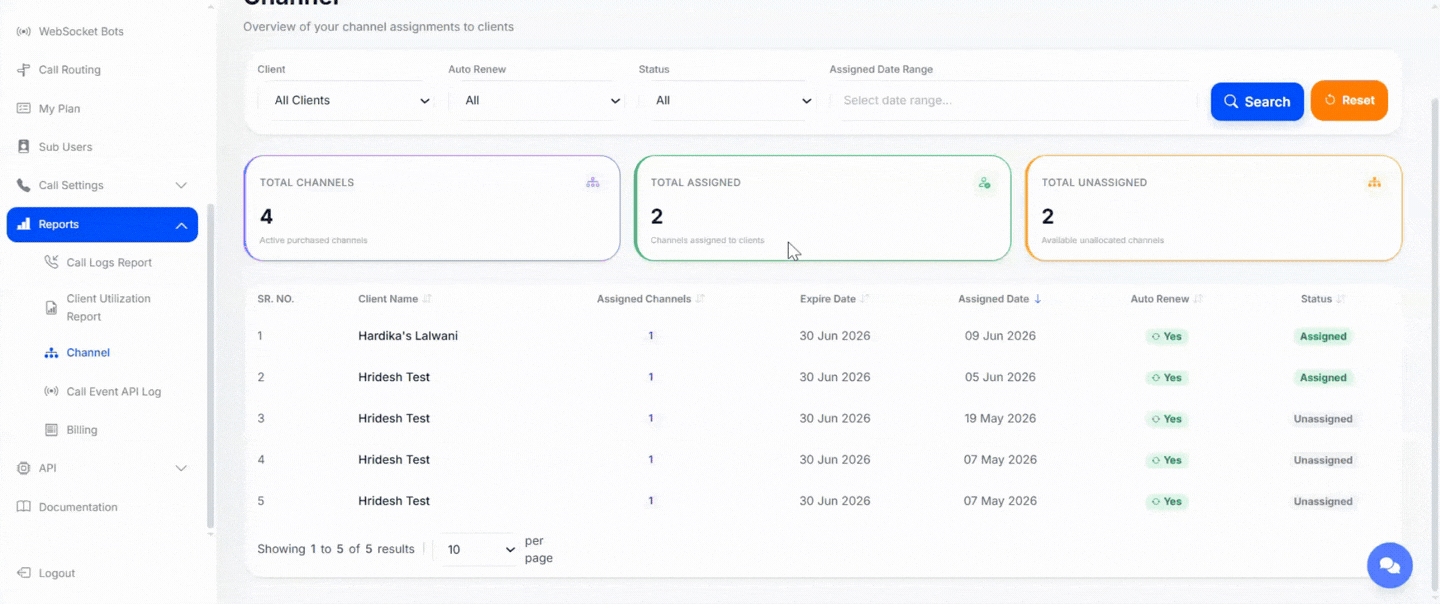Screen dimensions: 1440x604
Task: Click the Call Routing signpost icon
Action: 24,70
